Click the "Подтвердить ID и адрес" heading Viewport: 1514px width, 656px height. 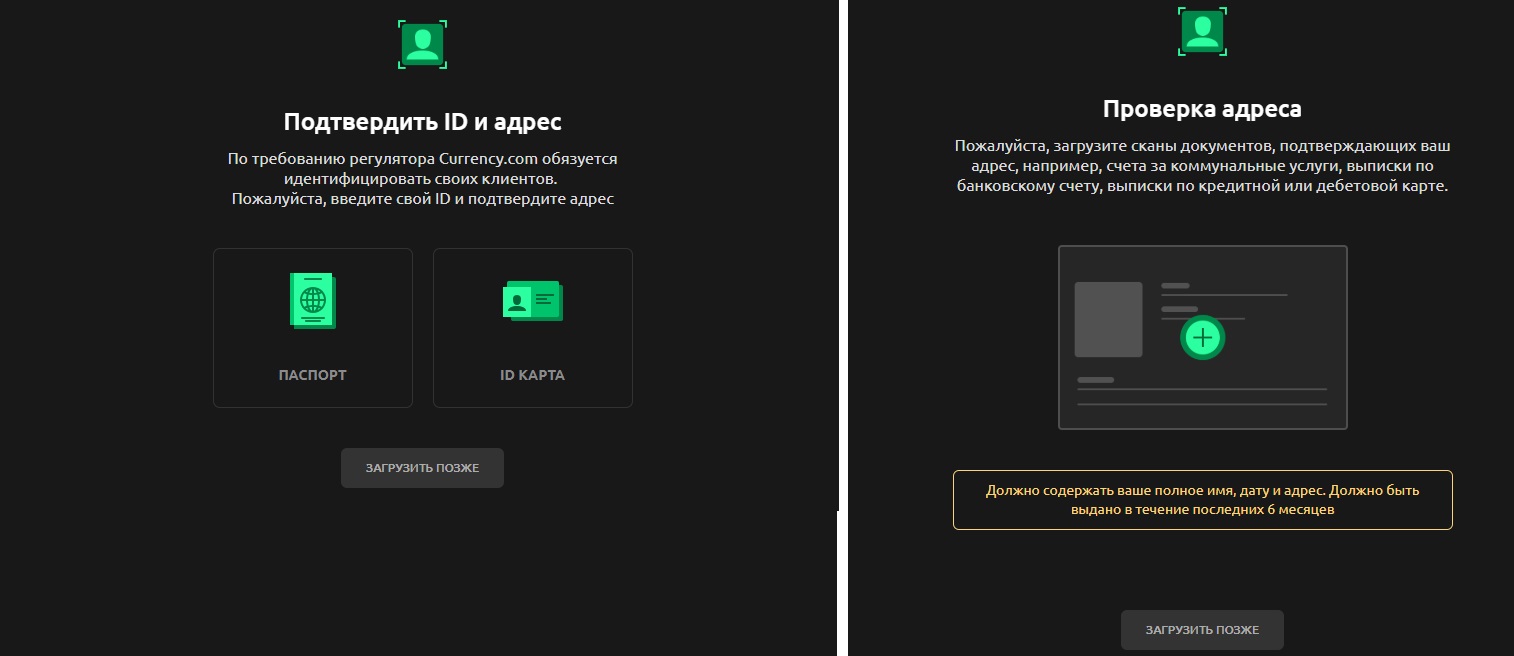422,122
